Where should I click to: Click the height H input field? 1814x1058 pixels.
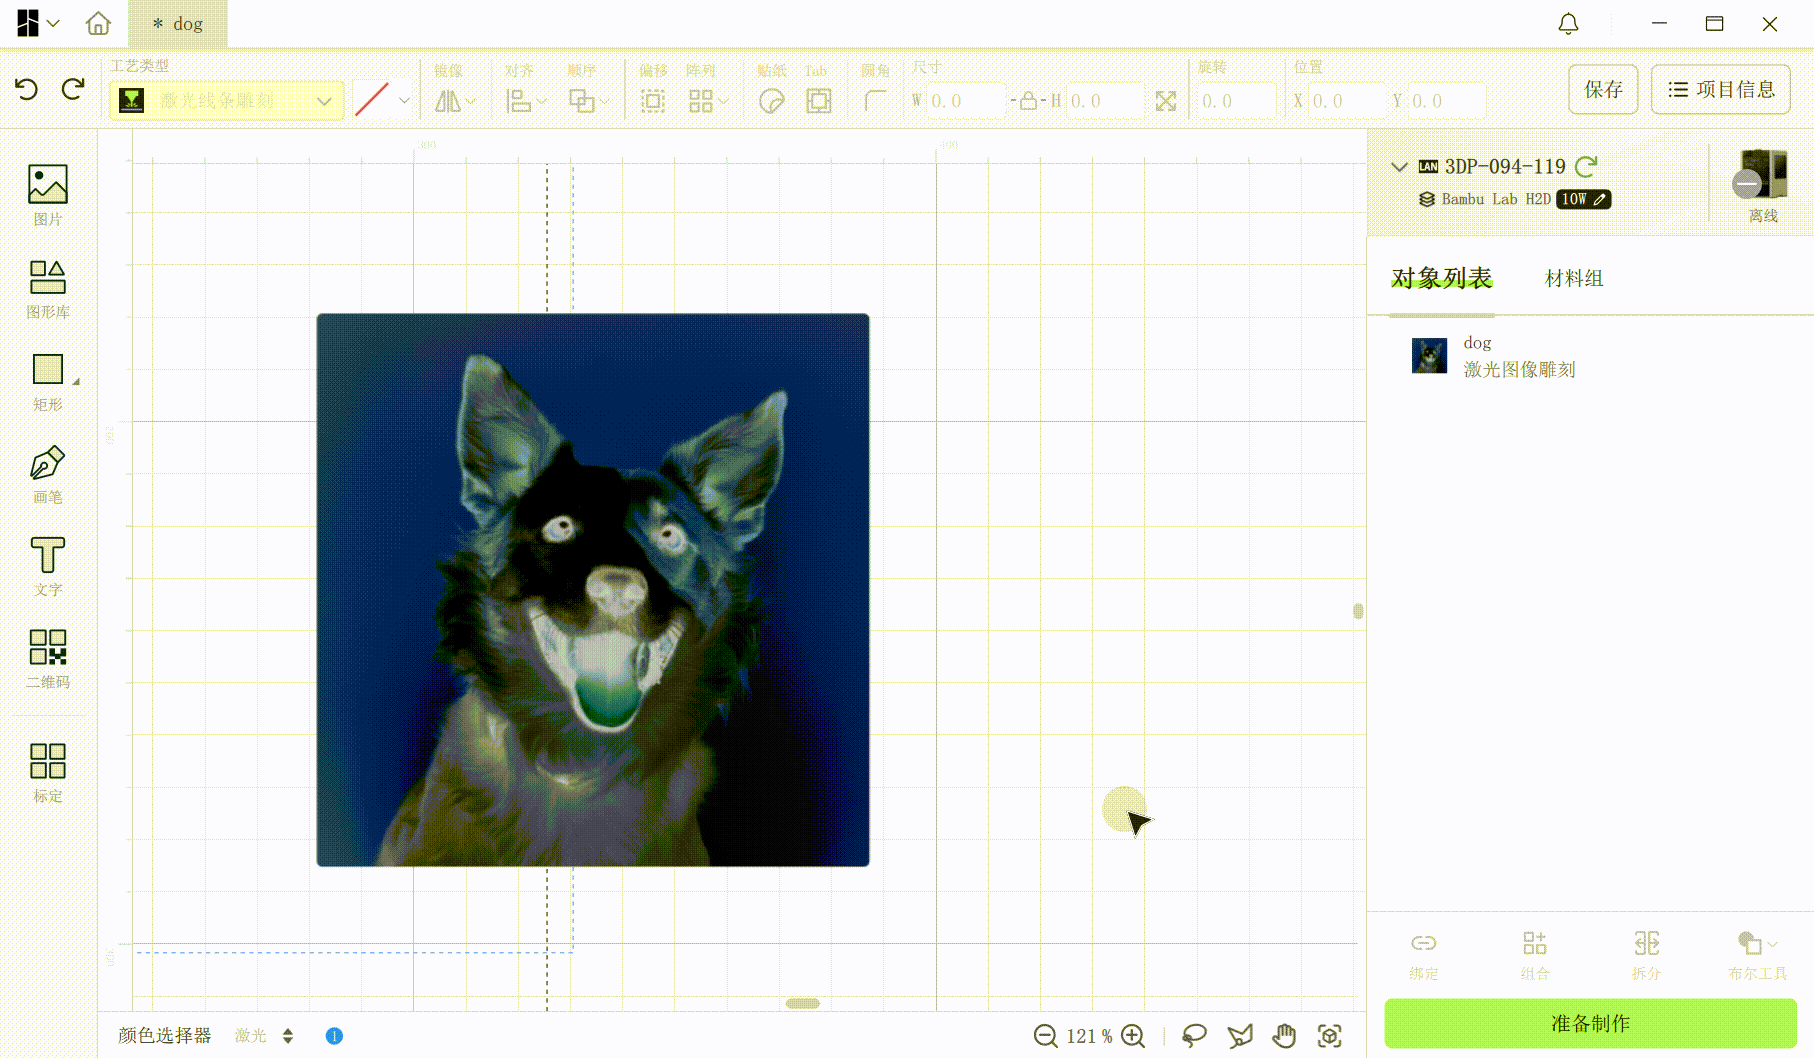click(x=1104, y=101)
